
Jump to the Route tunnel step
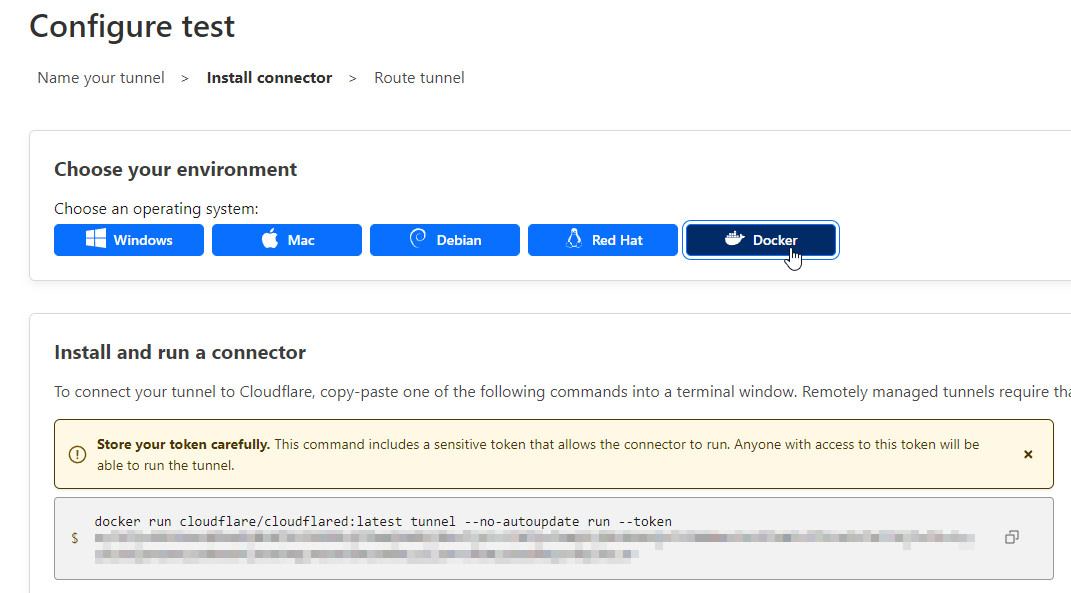click(419, 78)
